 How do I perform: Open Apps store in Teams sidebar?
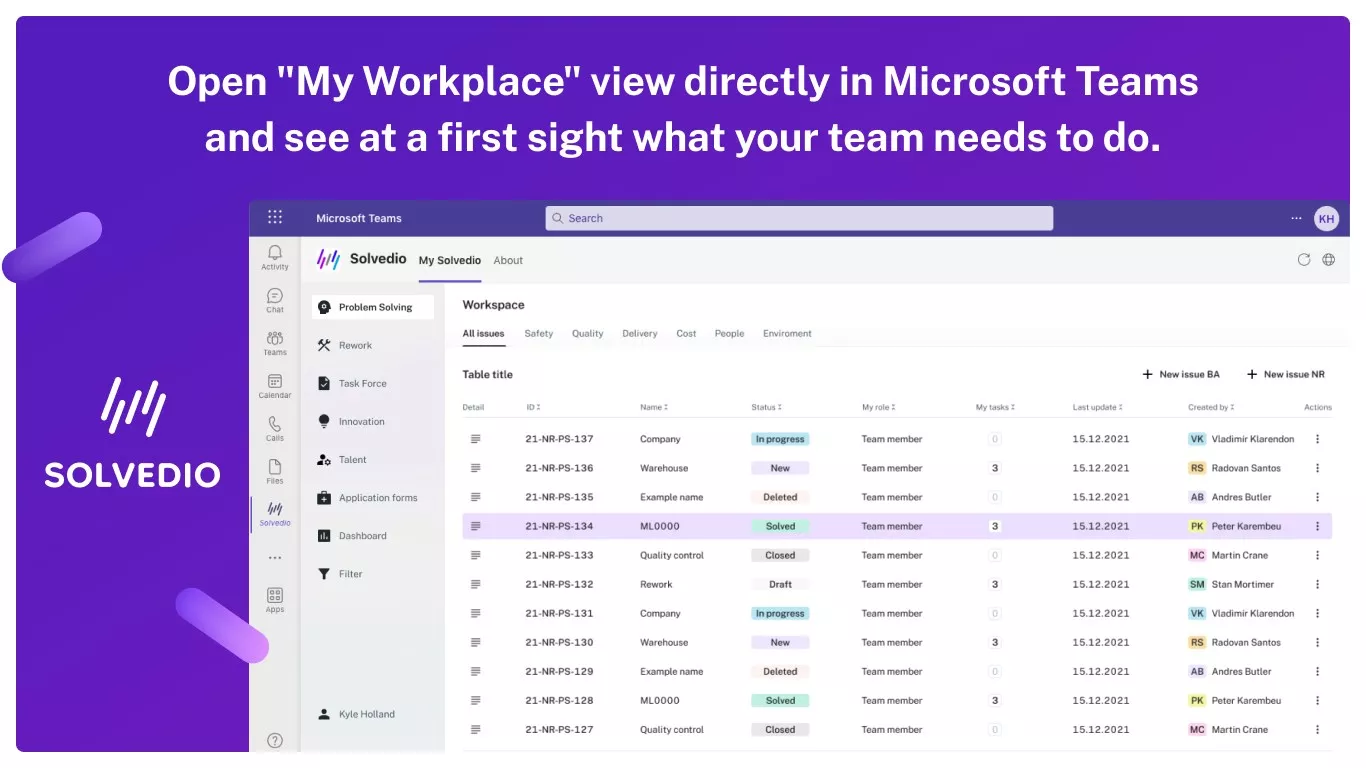pyautogui.click(x=275, y=600)
